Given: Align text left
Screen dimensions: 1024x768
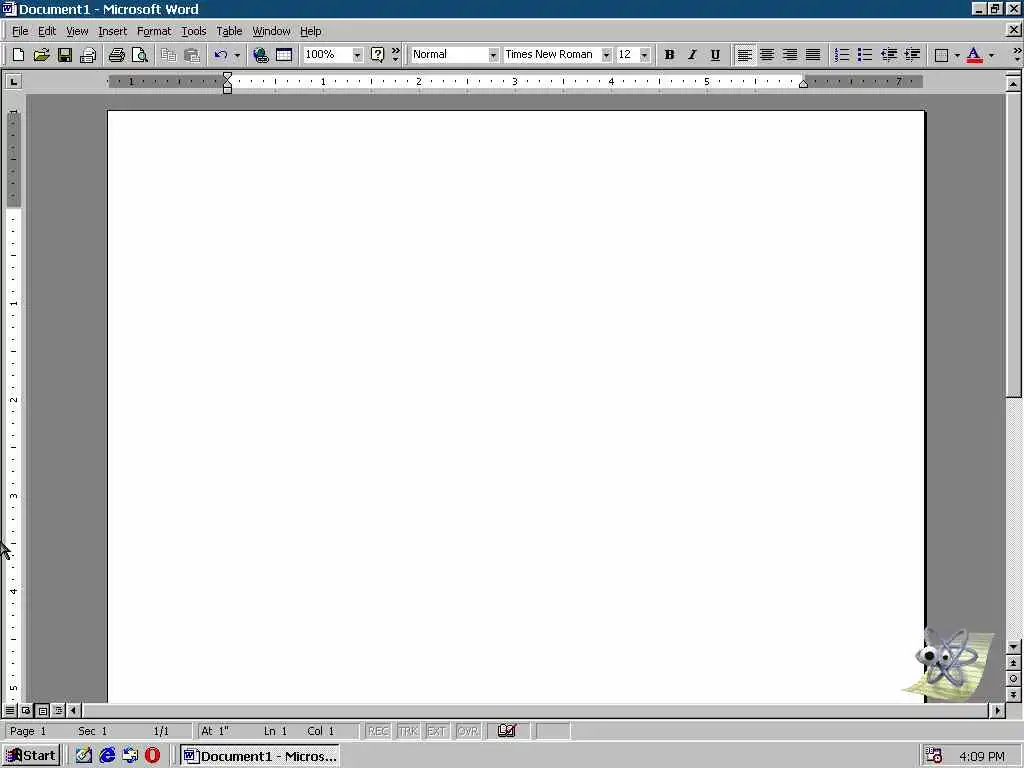Looking at the screenshot, I should pos(744,55).
